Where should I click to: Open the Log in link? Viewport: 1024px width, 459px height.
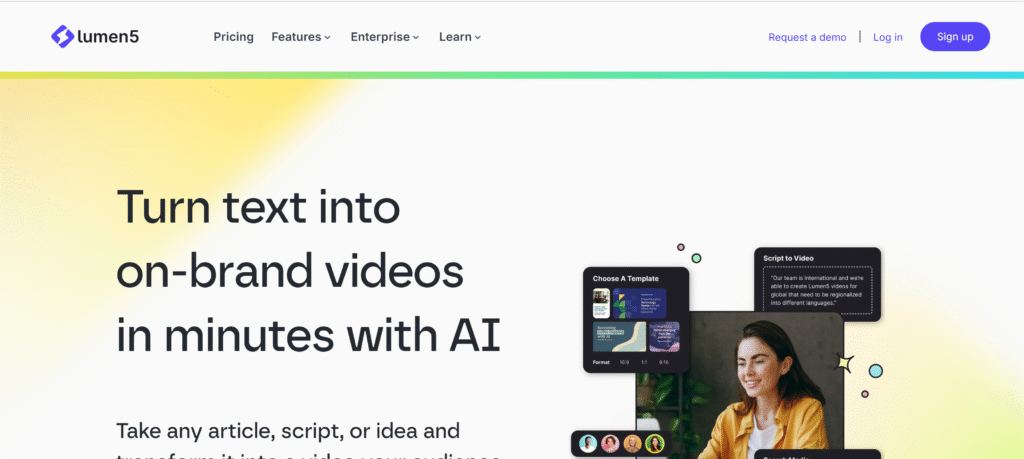[888, 37]
